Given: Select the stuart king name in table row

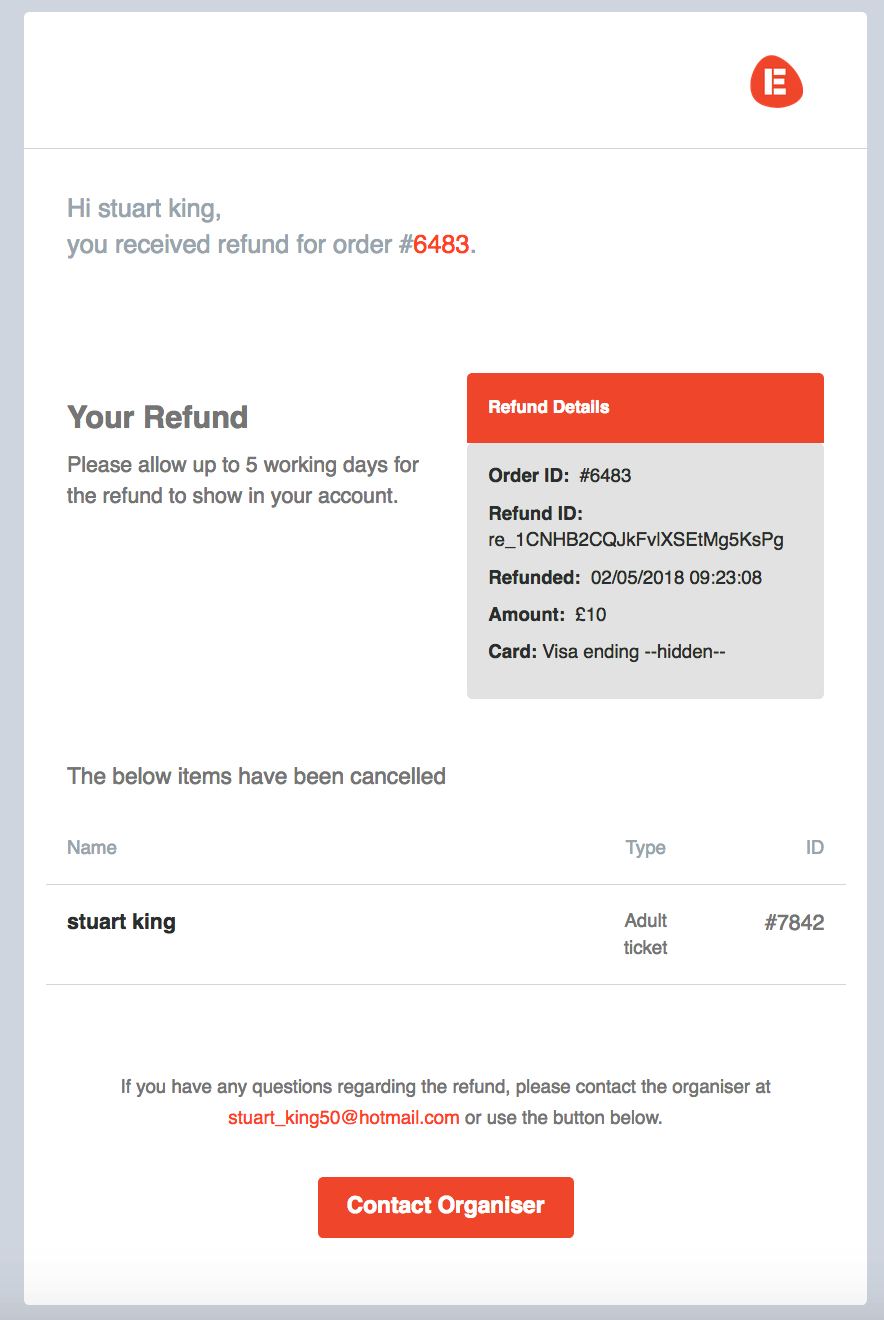Looking at the screenshot, I should pyautogui.click(x=121, y=922).
